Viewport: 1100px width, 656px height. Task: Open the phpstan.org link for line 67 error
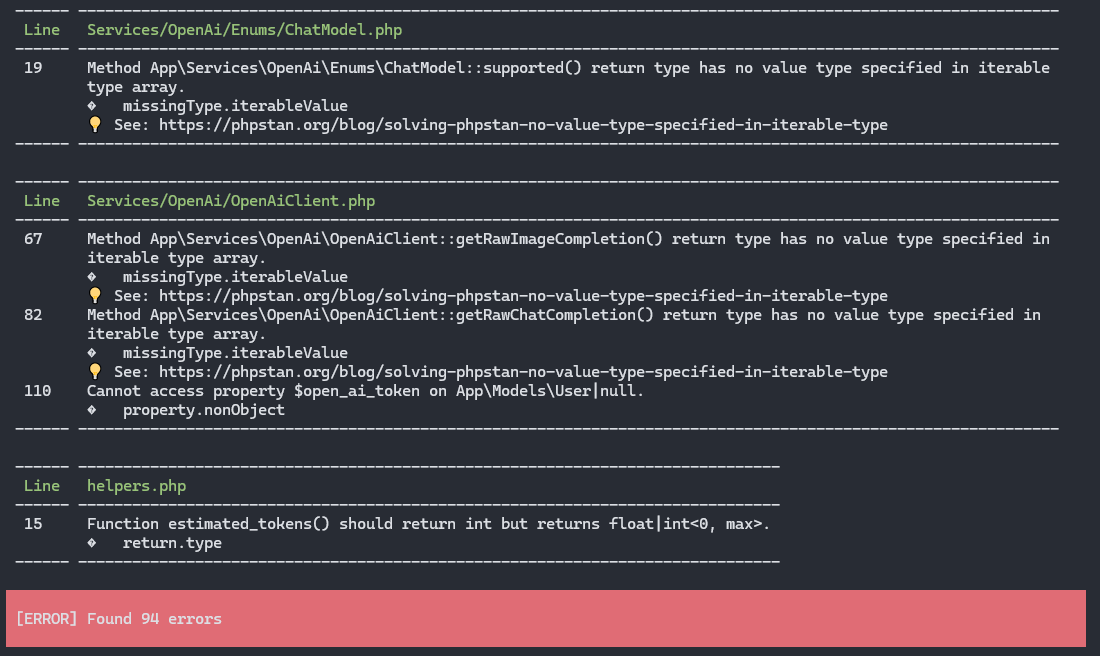coord(523,296)
